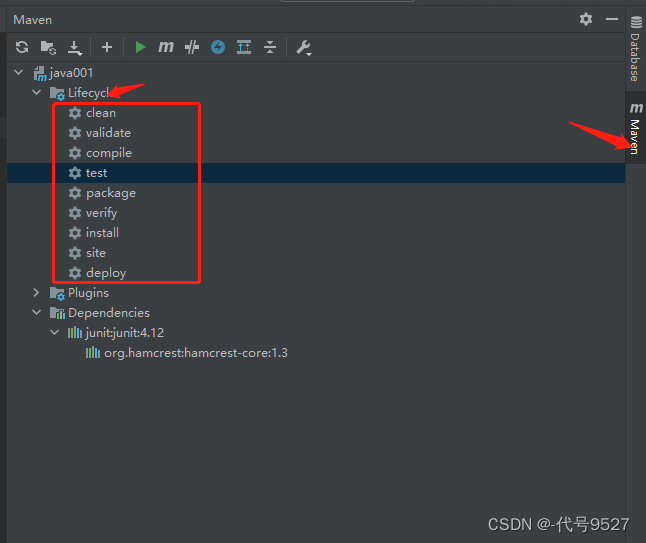Run Maven build with green play icon
The height and width of the screenshot is (543, 646).
tap(140, 47)
